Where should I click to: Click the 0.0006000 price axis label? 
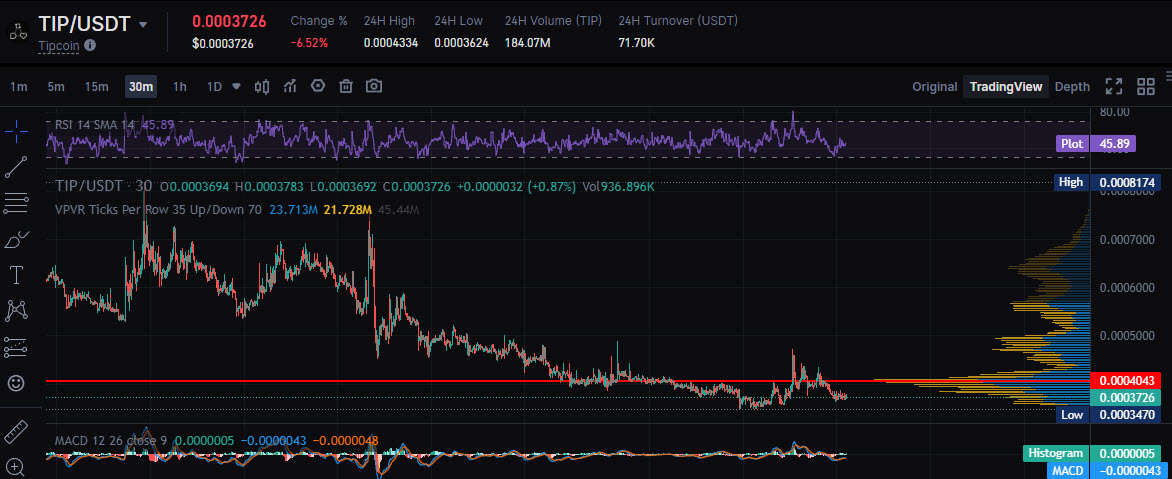pyautogui.click(x=1126, y=288)
